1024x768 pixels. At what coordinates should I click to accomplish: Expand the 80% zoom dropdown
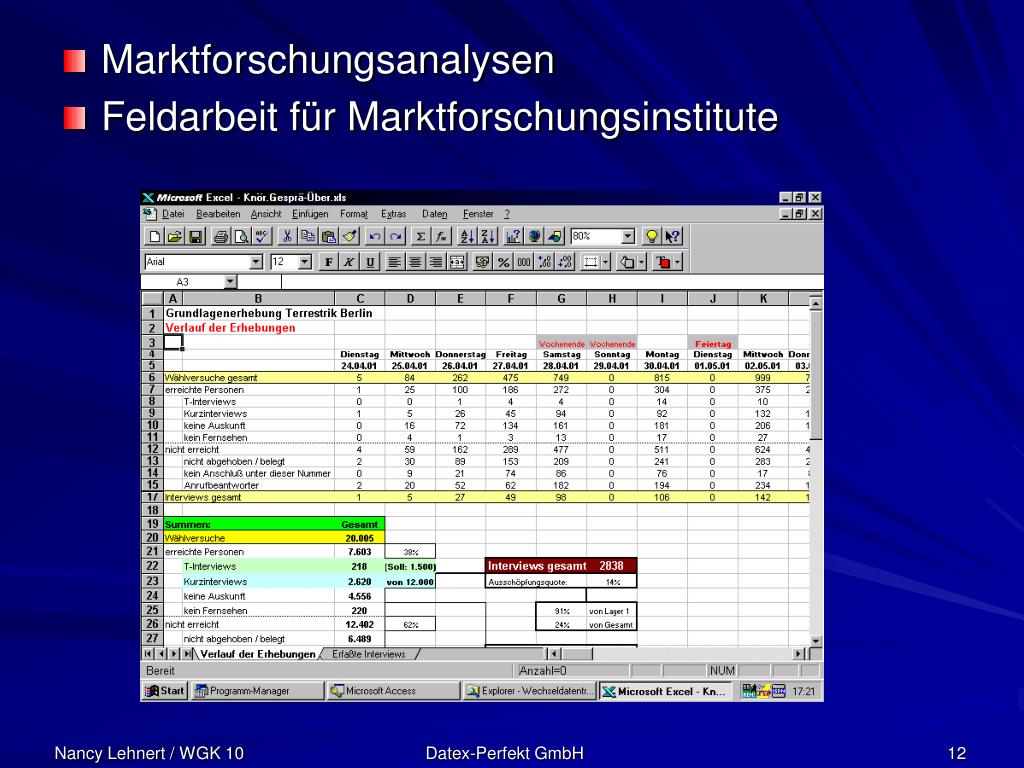(x=628, y=236)
